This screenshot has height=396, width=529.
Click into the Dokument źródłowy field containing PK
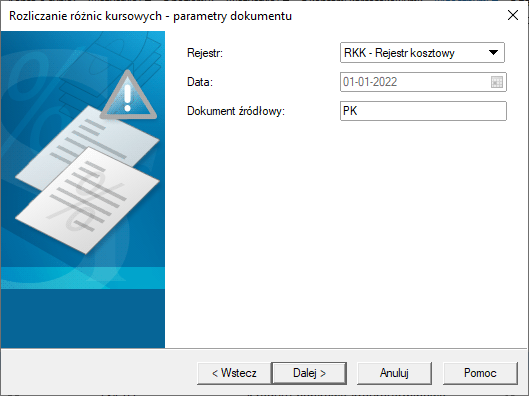point(423,111)
